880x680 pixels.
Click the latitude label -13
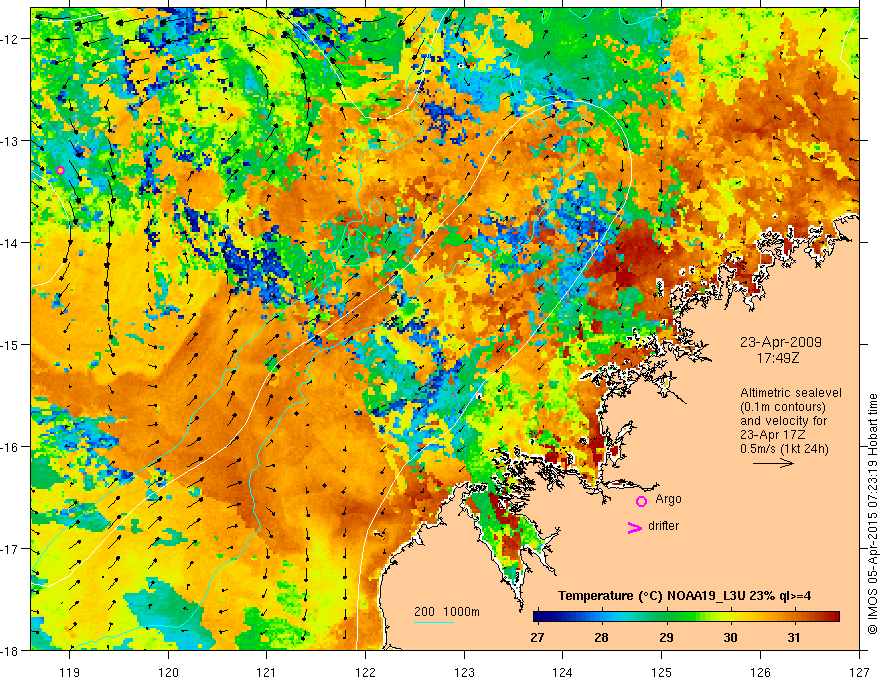pos(11,141)
